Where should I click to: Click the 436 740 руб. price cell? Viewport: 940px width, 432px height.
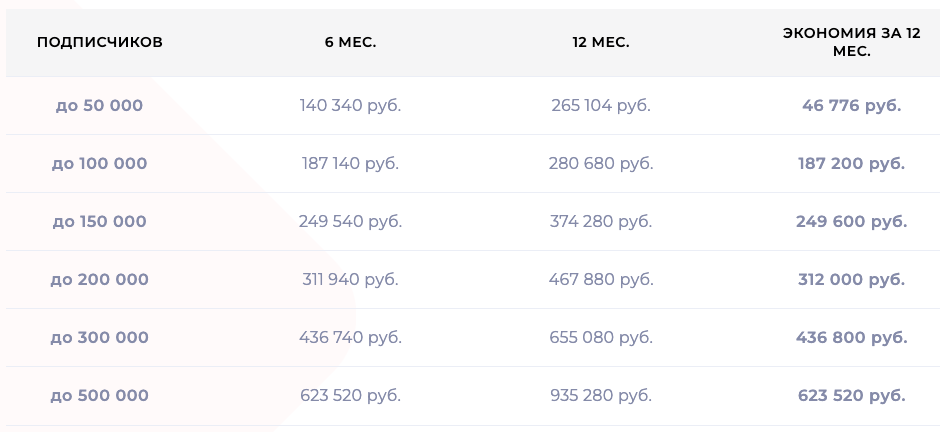351,338
